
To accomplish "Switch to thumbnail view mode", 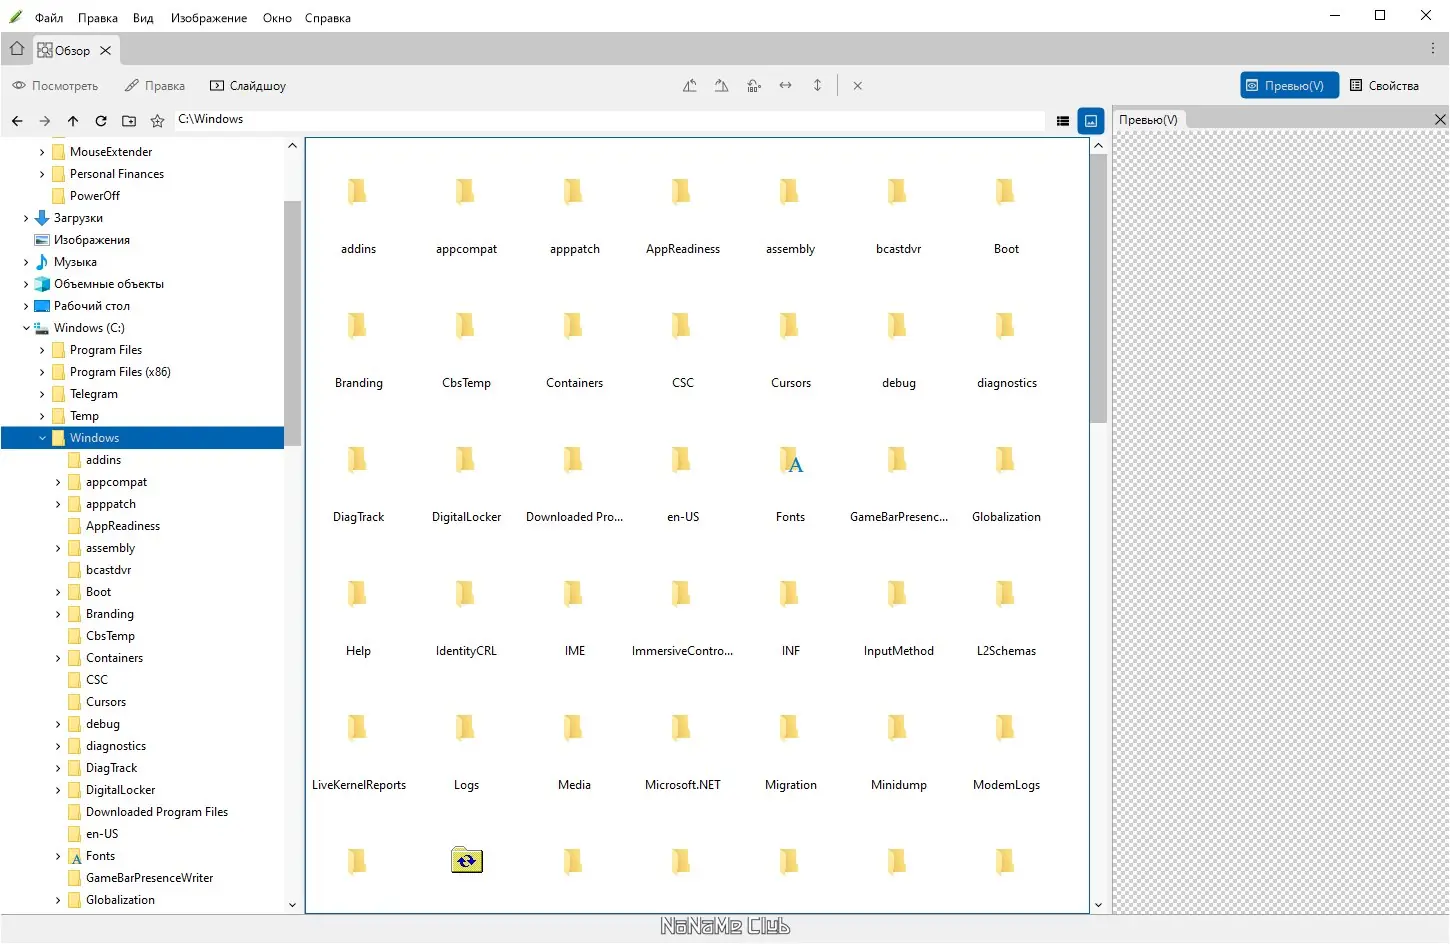I will [x=1091, y=121].
